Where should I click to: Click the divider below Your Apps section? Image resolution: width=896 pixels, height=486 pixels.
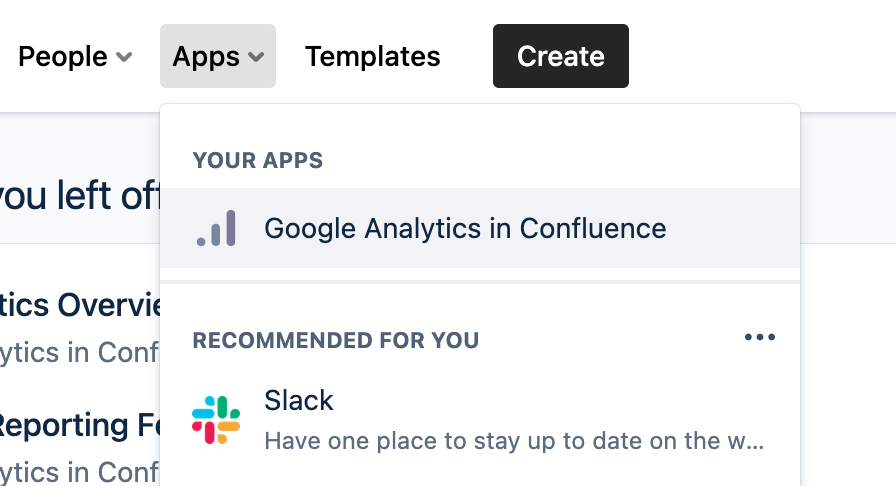click(x=480, y=283)
